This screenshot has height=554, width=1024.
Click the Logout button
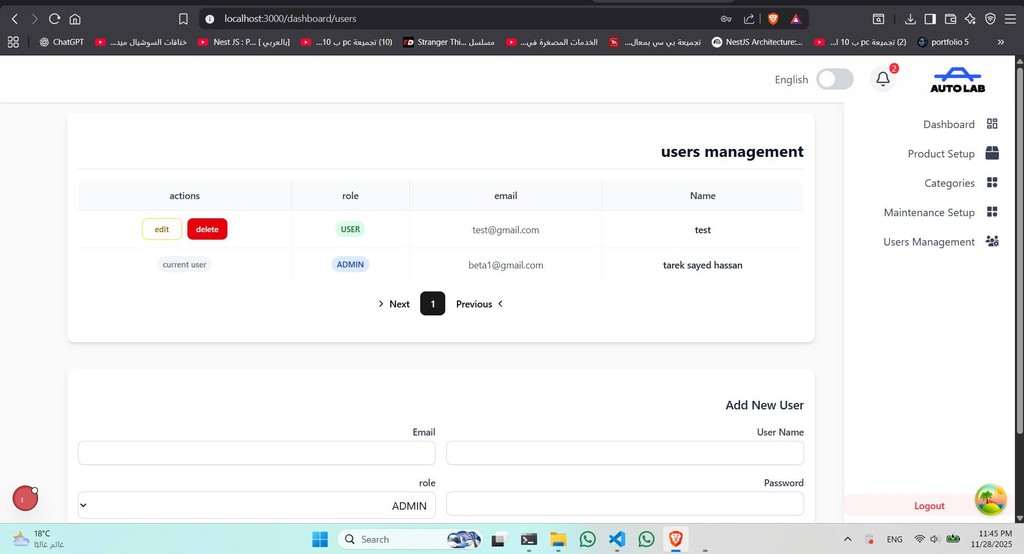point(929,506)
